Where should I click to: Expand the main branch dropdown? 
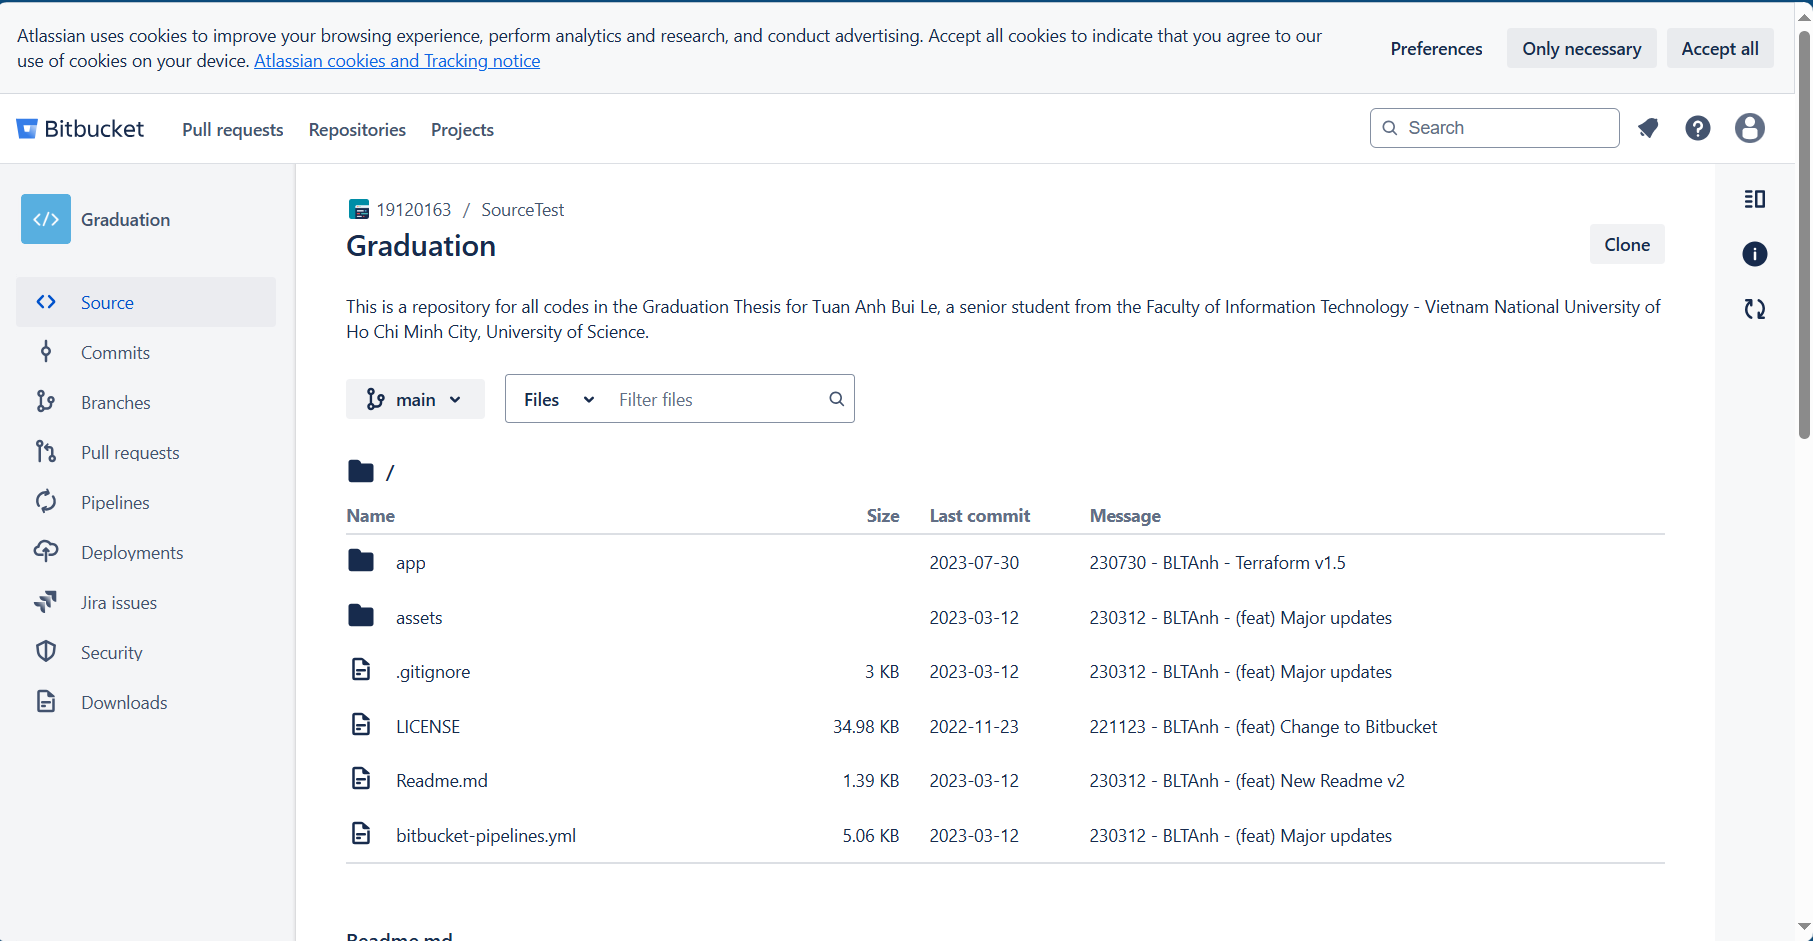415,399
